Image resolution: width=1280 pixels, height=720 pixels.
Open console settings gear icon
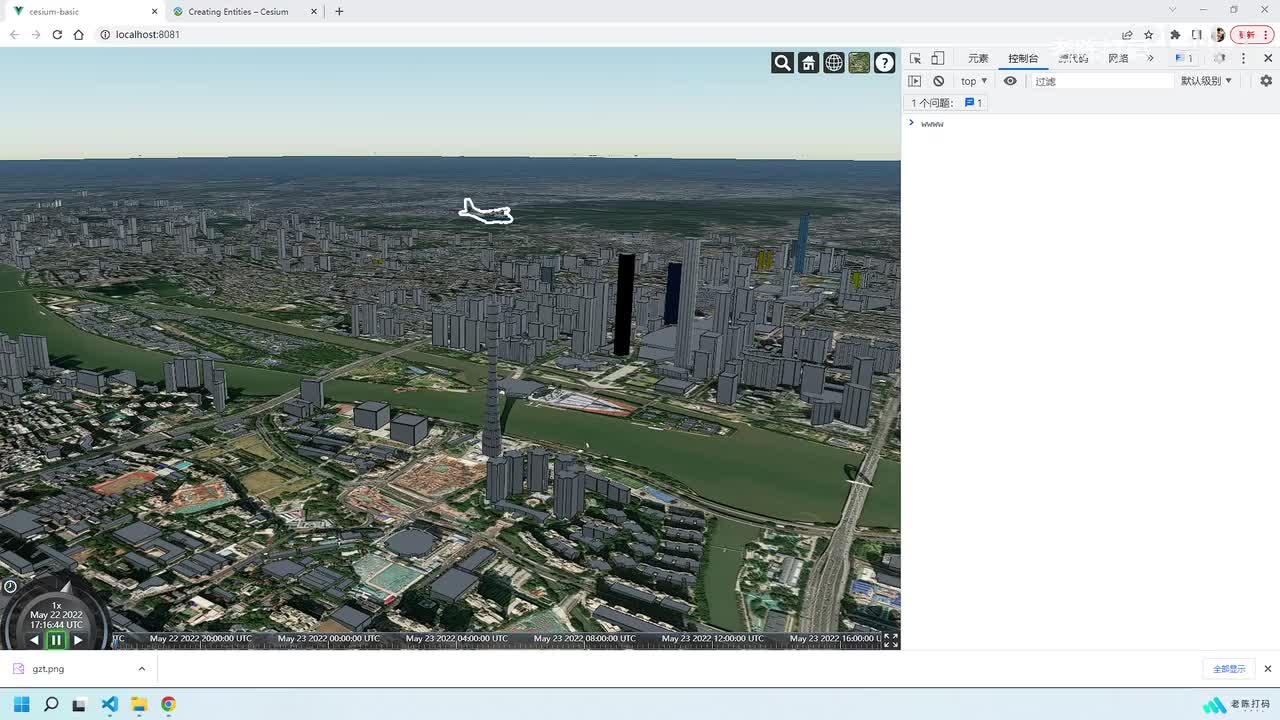point(1266,81)
